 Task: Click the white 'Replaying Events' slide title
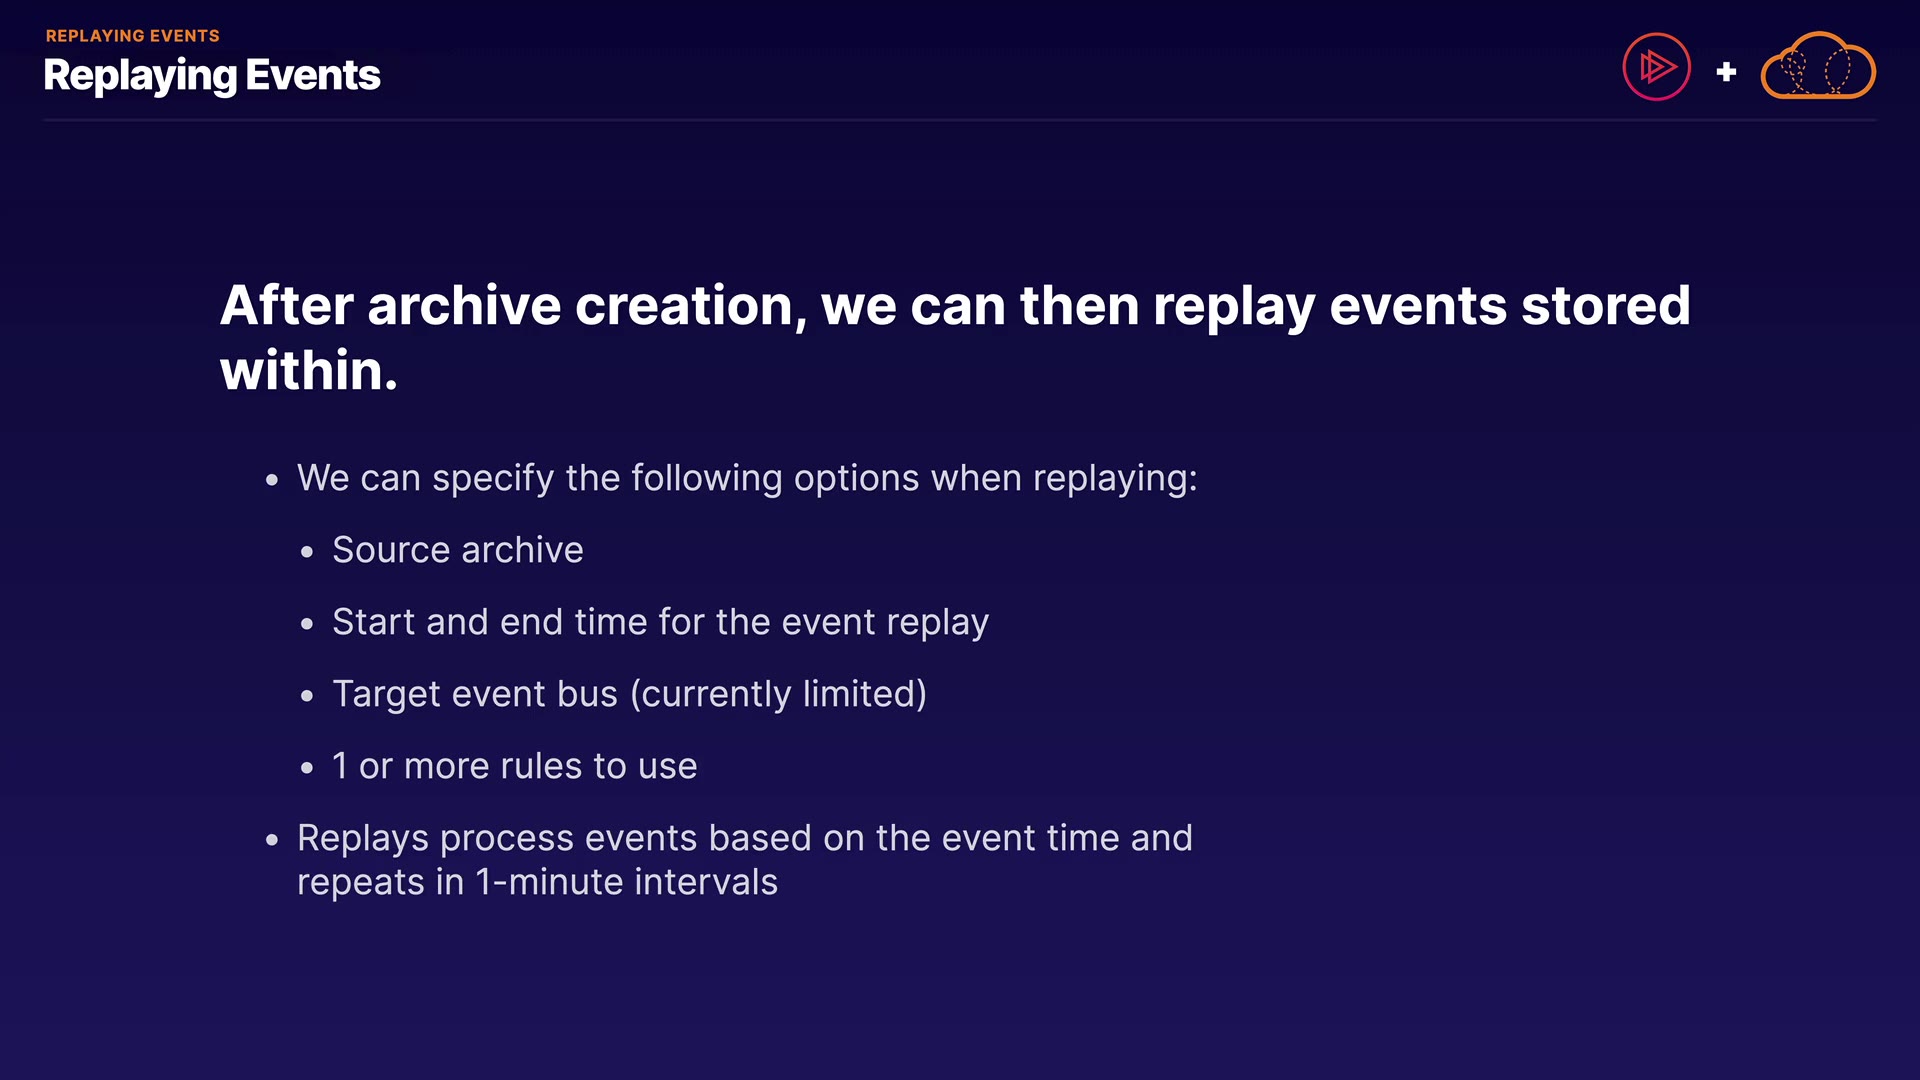pyautogui.click(x=212, y=76)
